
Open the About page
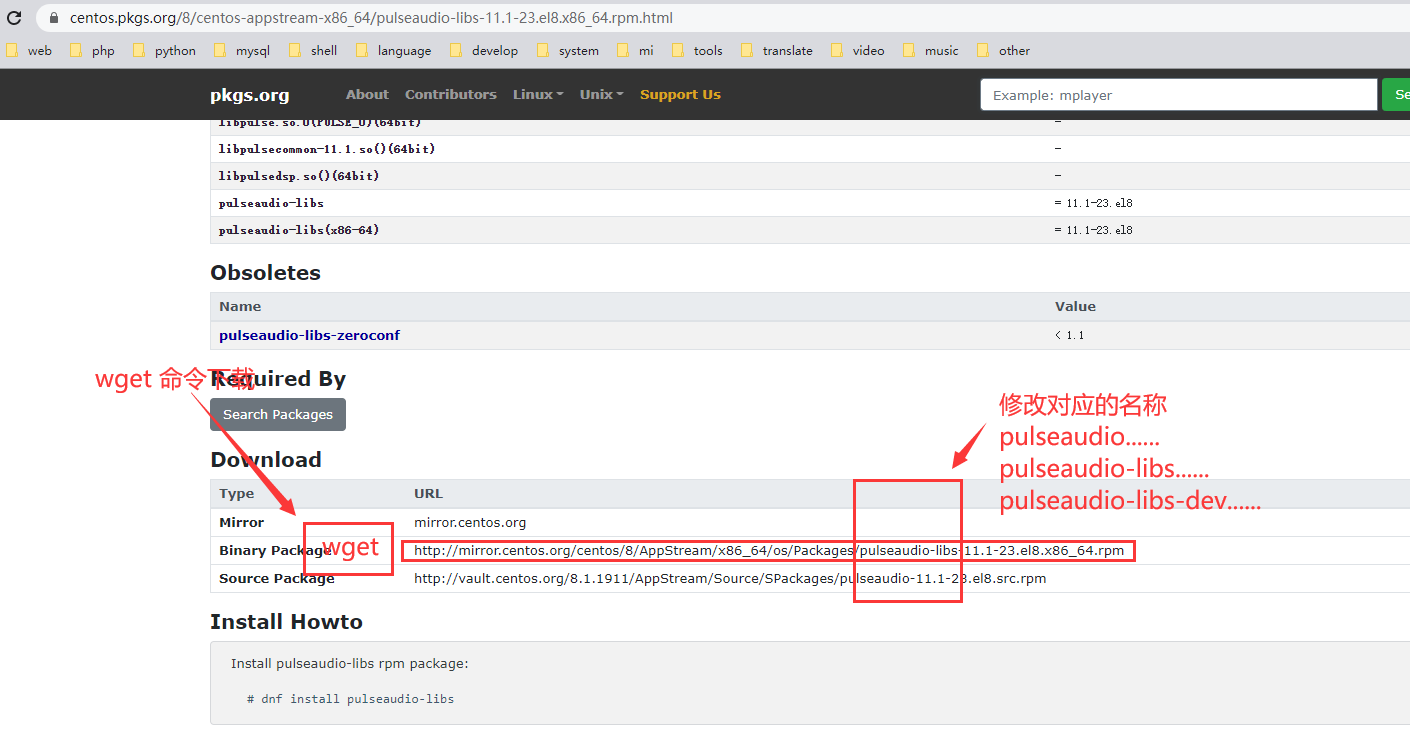pos(367,94)
